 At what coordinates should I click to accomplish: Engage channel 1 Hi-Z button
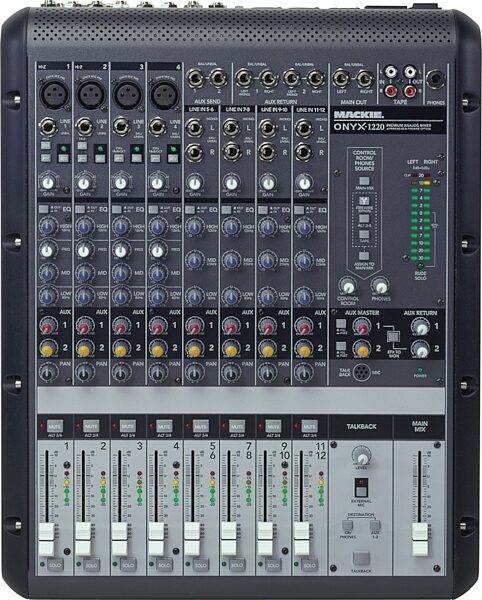[x=46, y=145]
